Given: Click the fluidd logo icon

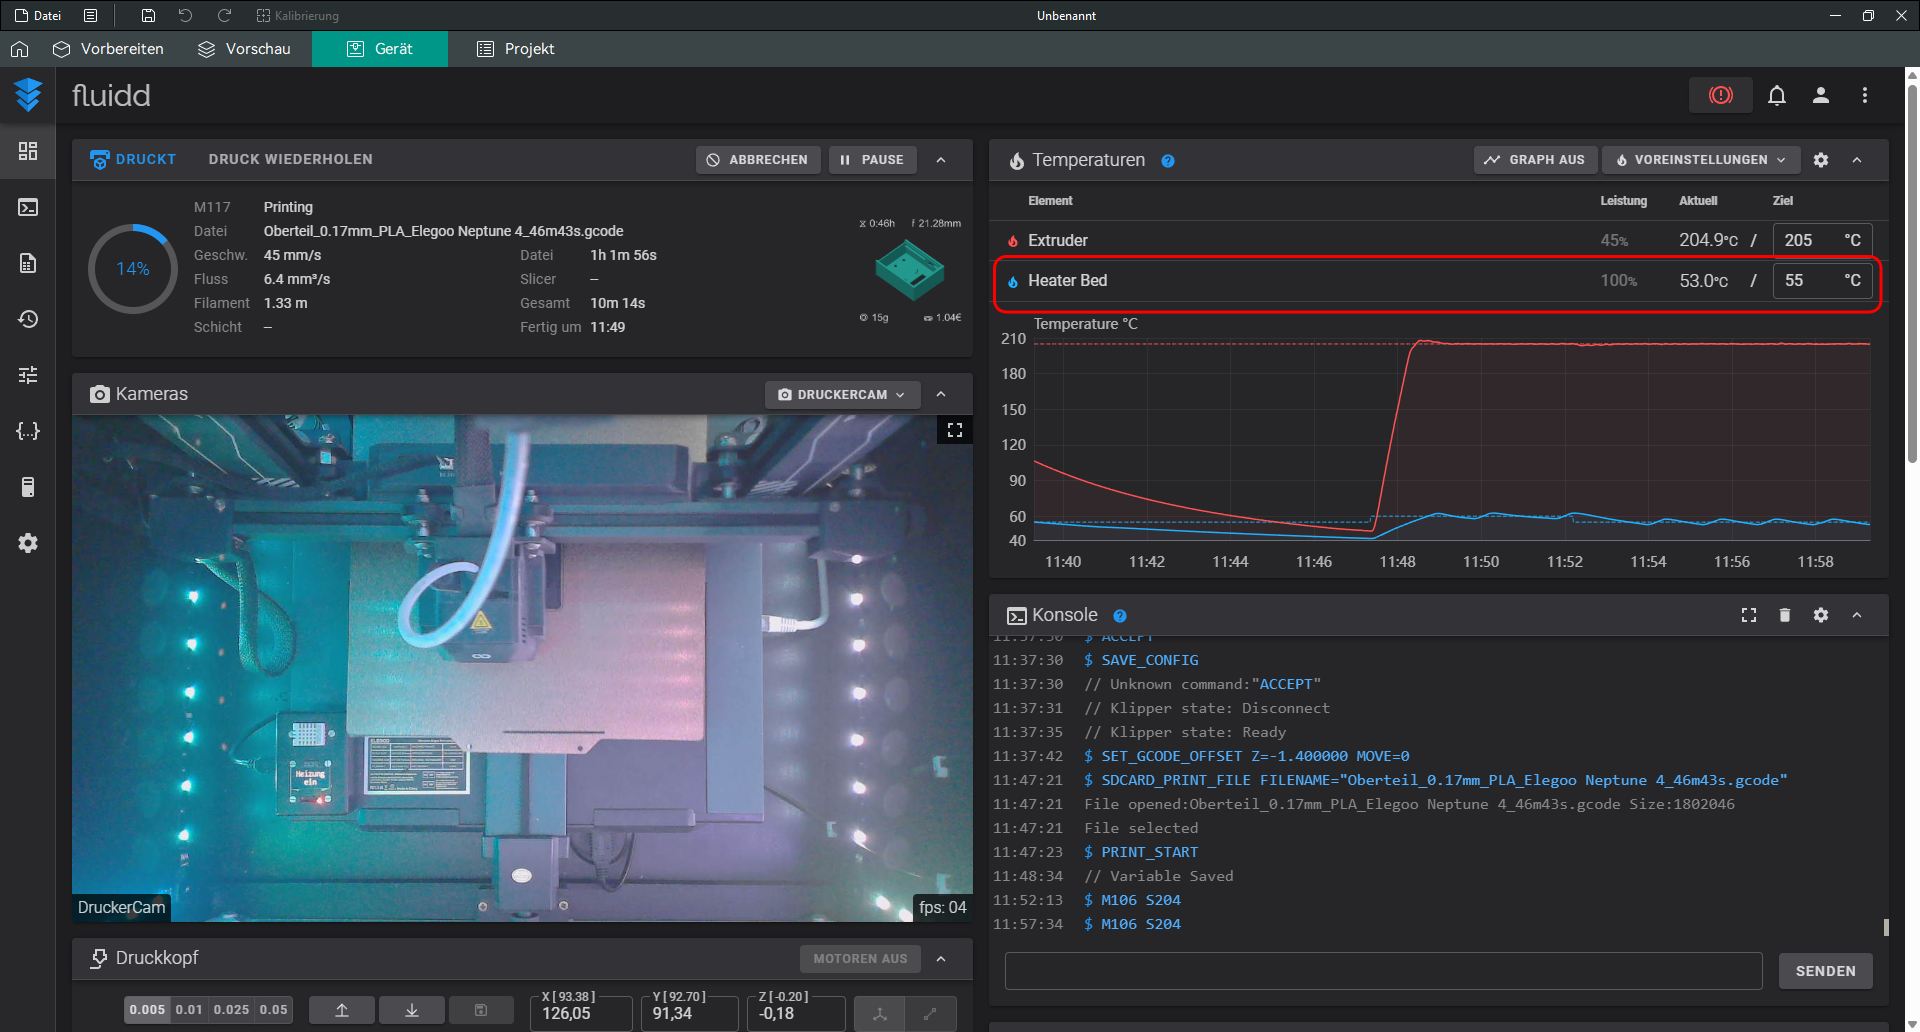Looking at the screenshot, I should [x=28, y=95].
